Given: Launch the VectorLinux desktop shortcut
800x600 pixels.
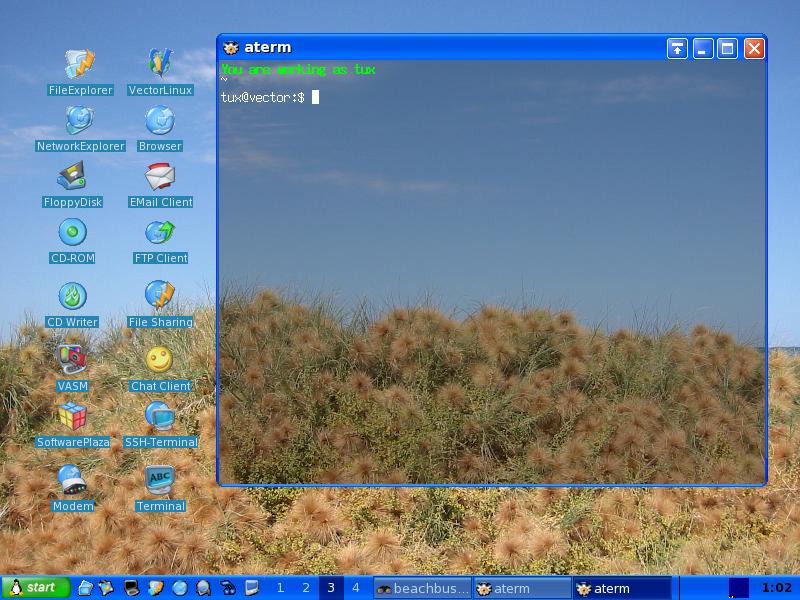Looking at the screenshot, I should [x=160, y=65].
